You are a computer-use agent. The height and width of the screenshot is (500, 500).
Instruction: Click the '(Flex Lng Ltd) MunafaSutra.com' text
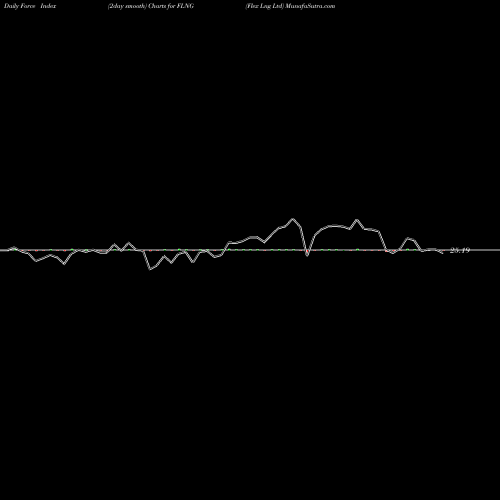click(x=290, y=6)
